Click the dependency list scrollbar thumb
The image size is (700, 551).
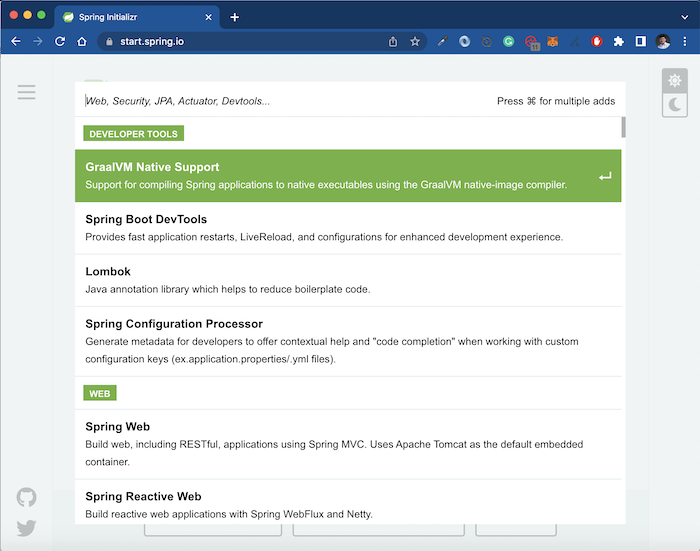click(623, 127)
